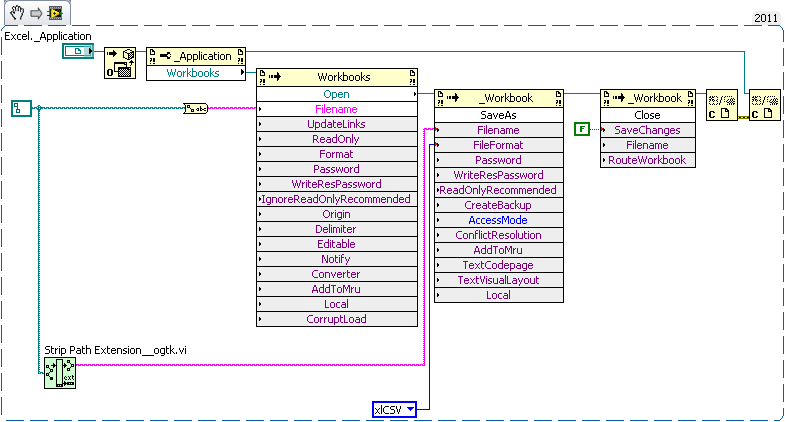Click the IgnoreReadOnlyRecommended parameter
Image resolution: width=785 pixels, height=422 pixels.
pos(337,199)
